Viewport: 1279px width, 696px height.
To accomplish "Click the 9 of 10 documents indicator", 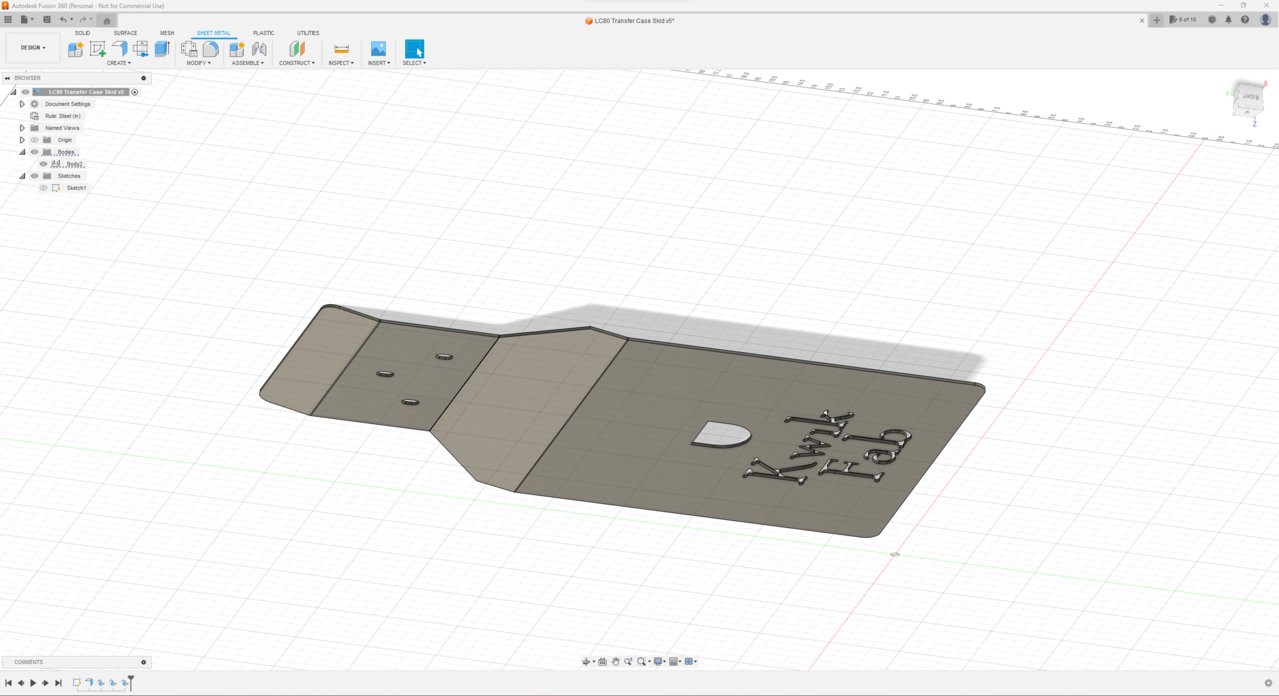I will (x=1183, y=20).
